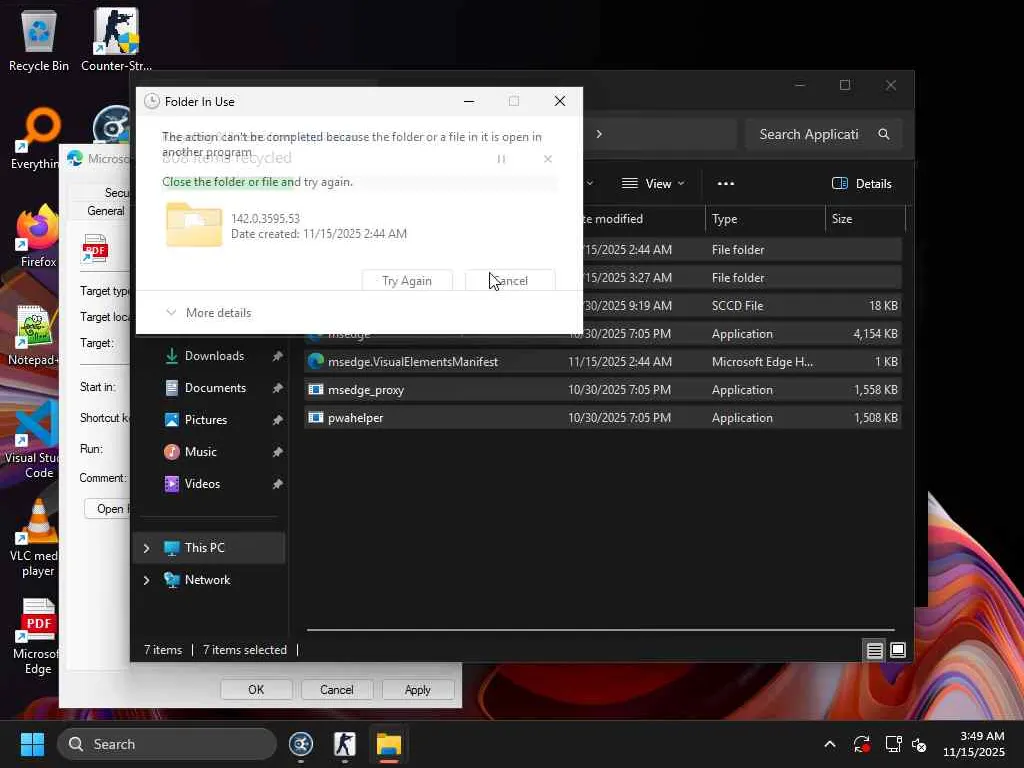Cancel the recycling progress with its X
The height and width of the screenshot is (768, 1024).
pyautogui.click(x=548, y=159)
